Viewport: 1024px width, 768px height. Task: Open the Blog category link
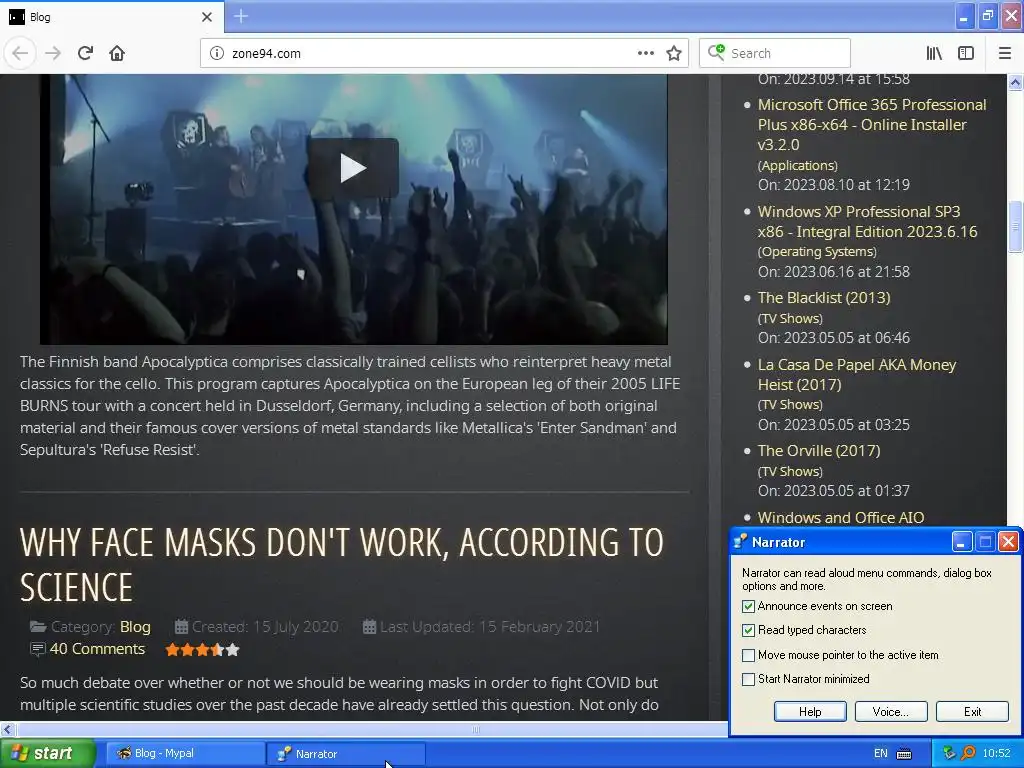[x=135, y=627]
